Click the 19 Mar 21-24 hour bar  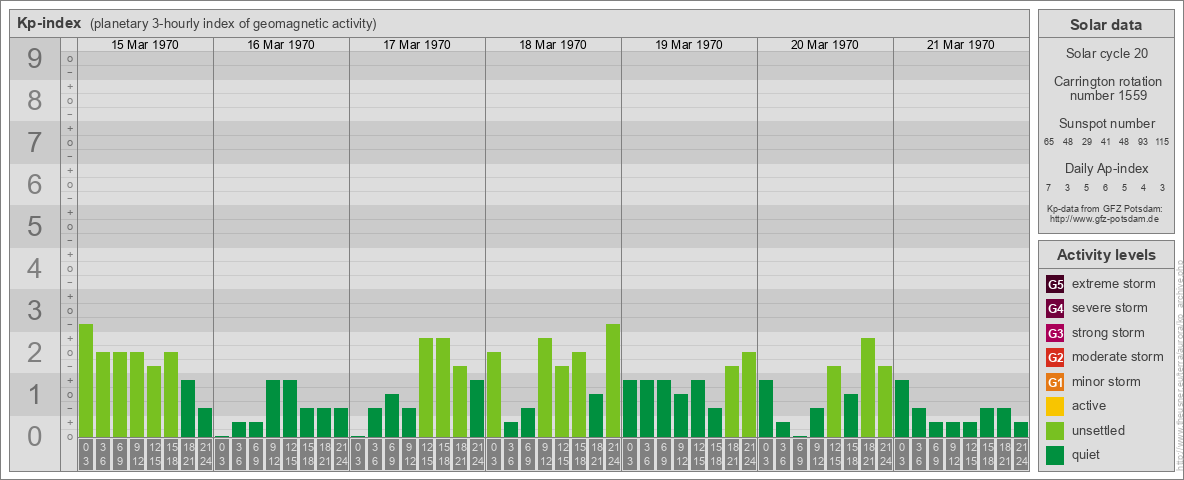point(749,395)
